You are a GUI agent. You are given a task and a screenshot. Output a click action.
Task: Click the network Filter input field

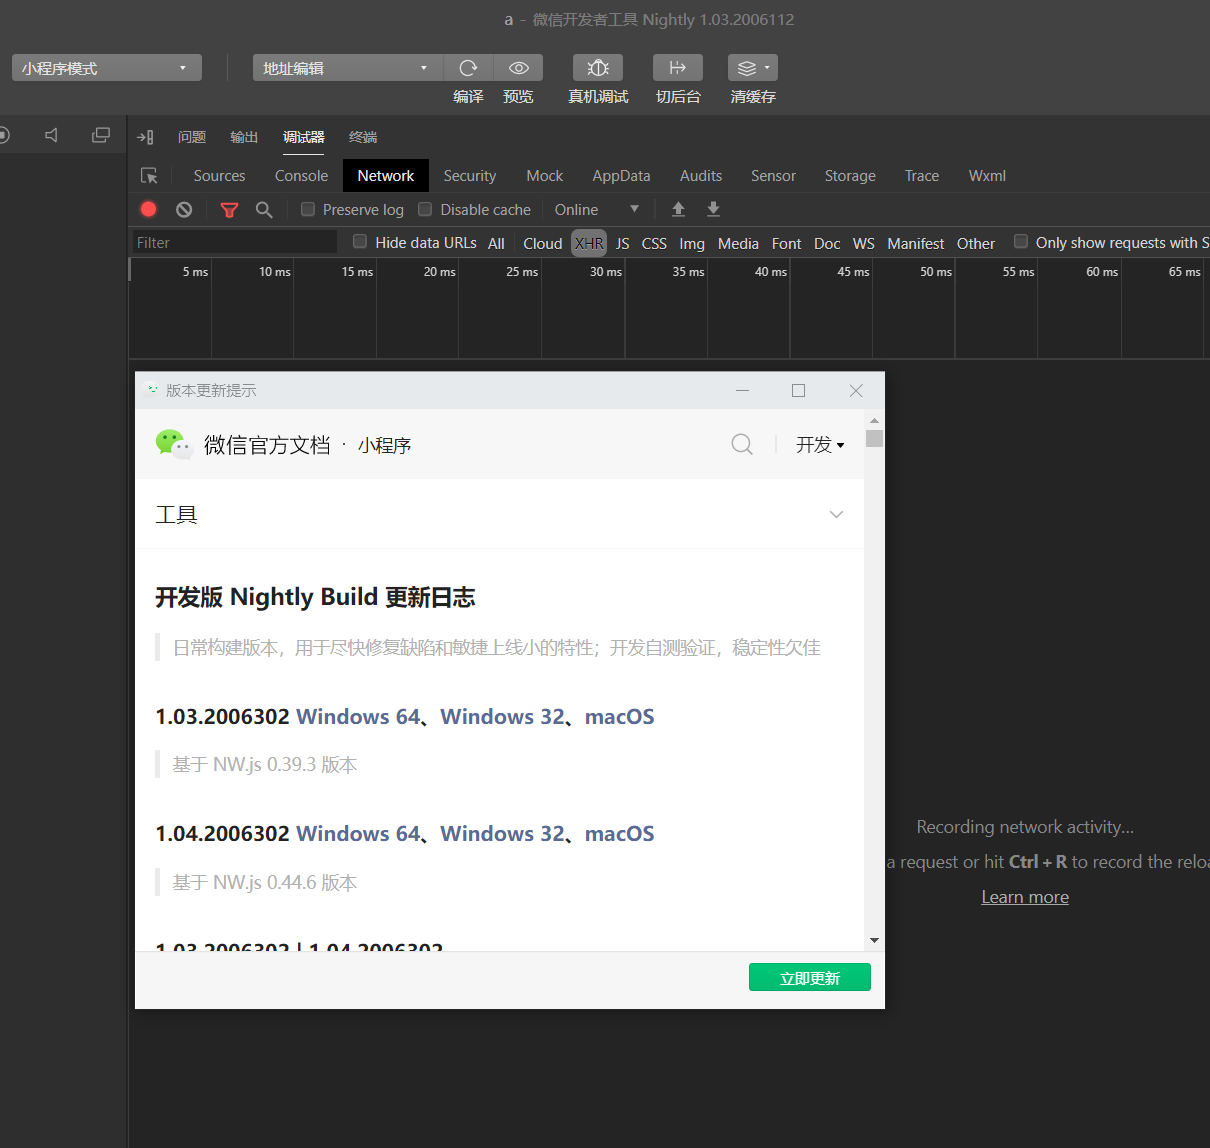pos(235,242)
